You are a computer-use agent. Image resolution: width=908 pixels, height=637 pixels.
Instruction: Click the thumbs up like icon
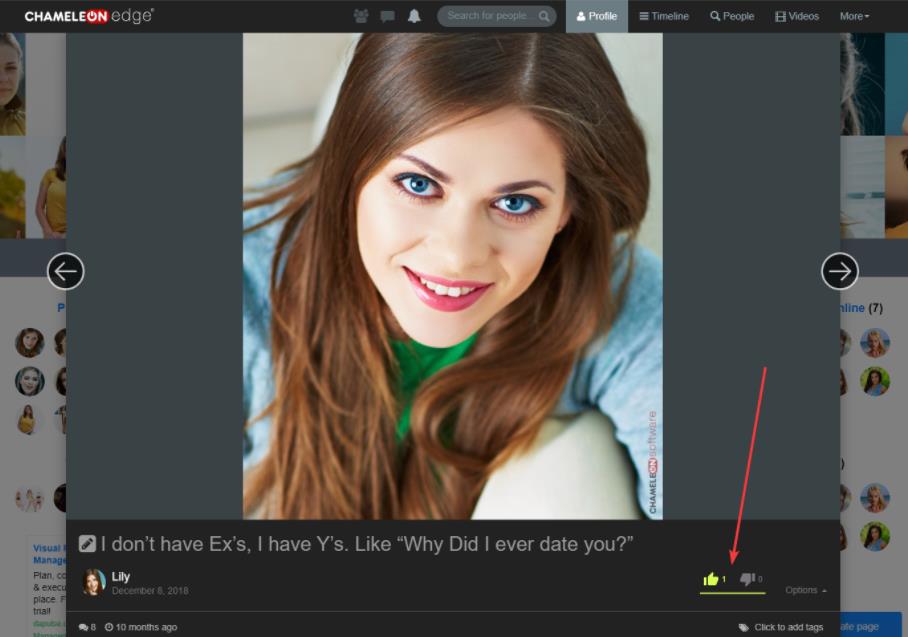click(x=711, y=579)
